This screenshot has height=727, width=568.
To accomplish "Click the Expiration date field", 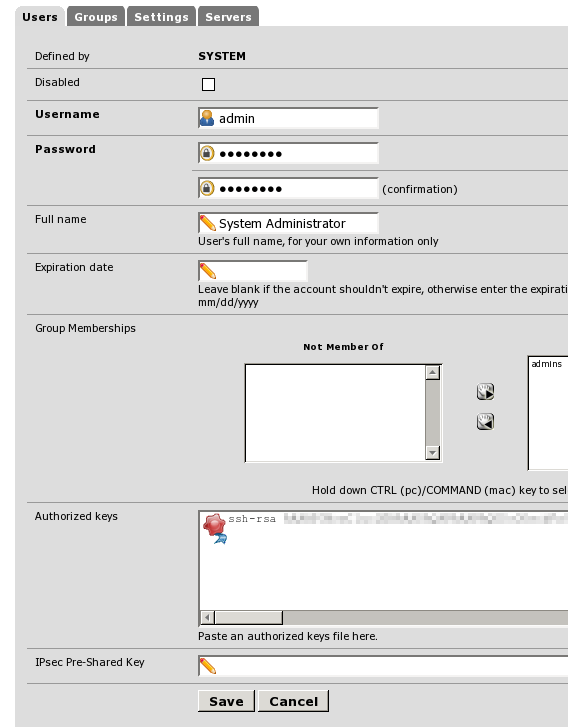I will click(253, 271).
